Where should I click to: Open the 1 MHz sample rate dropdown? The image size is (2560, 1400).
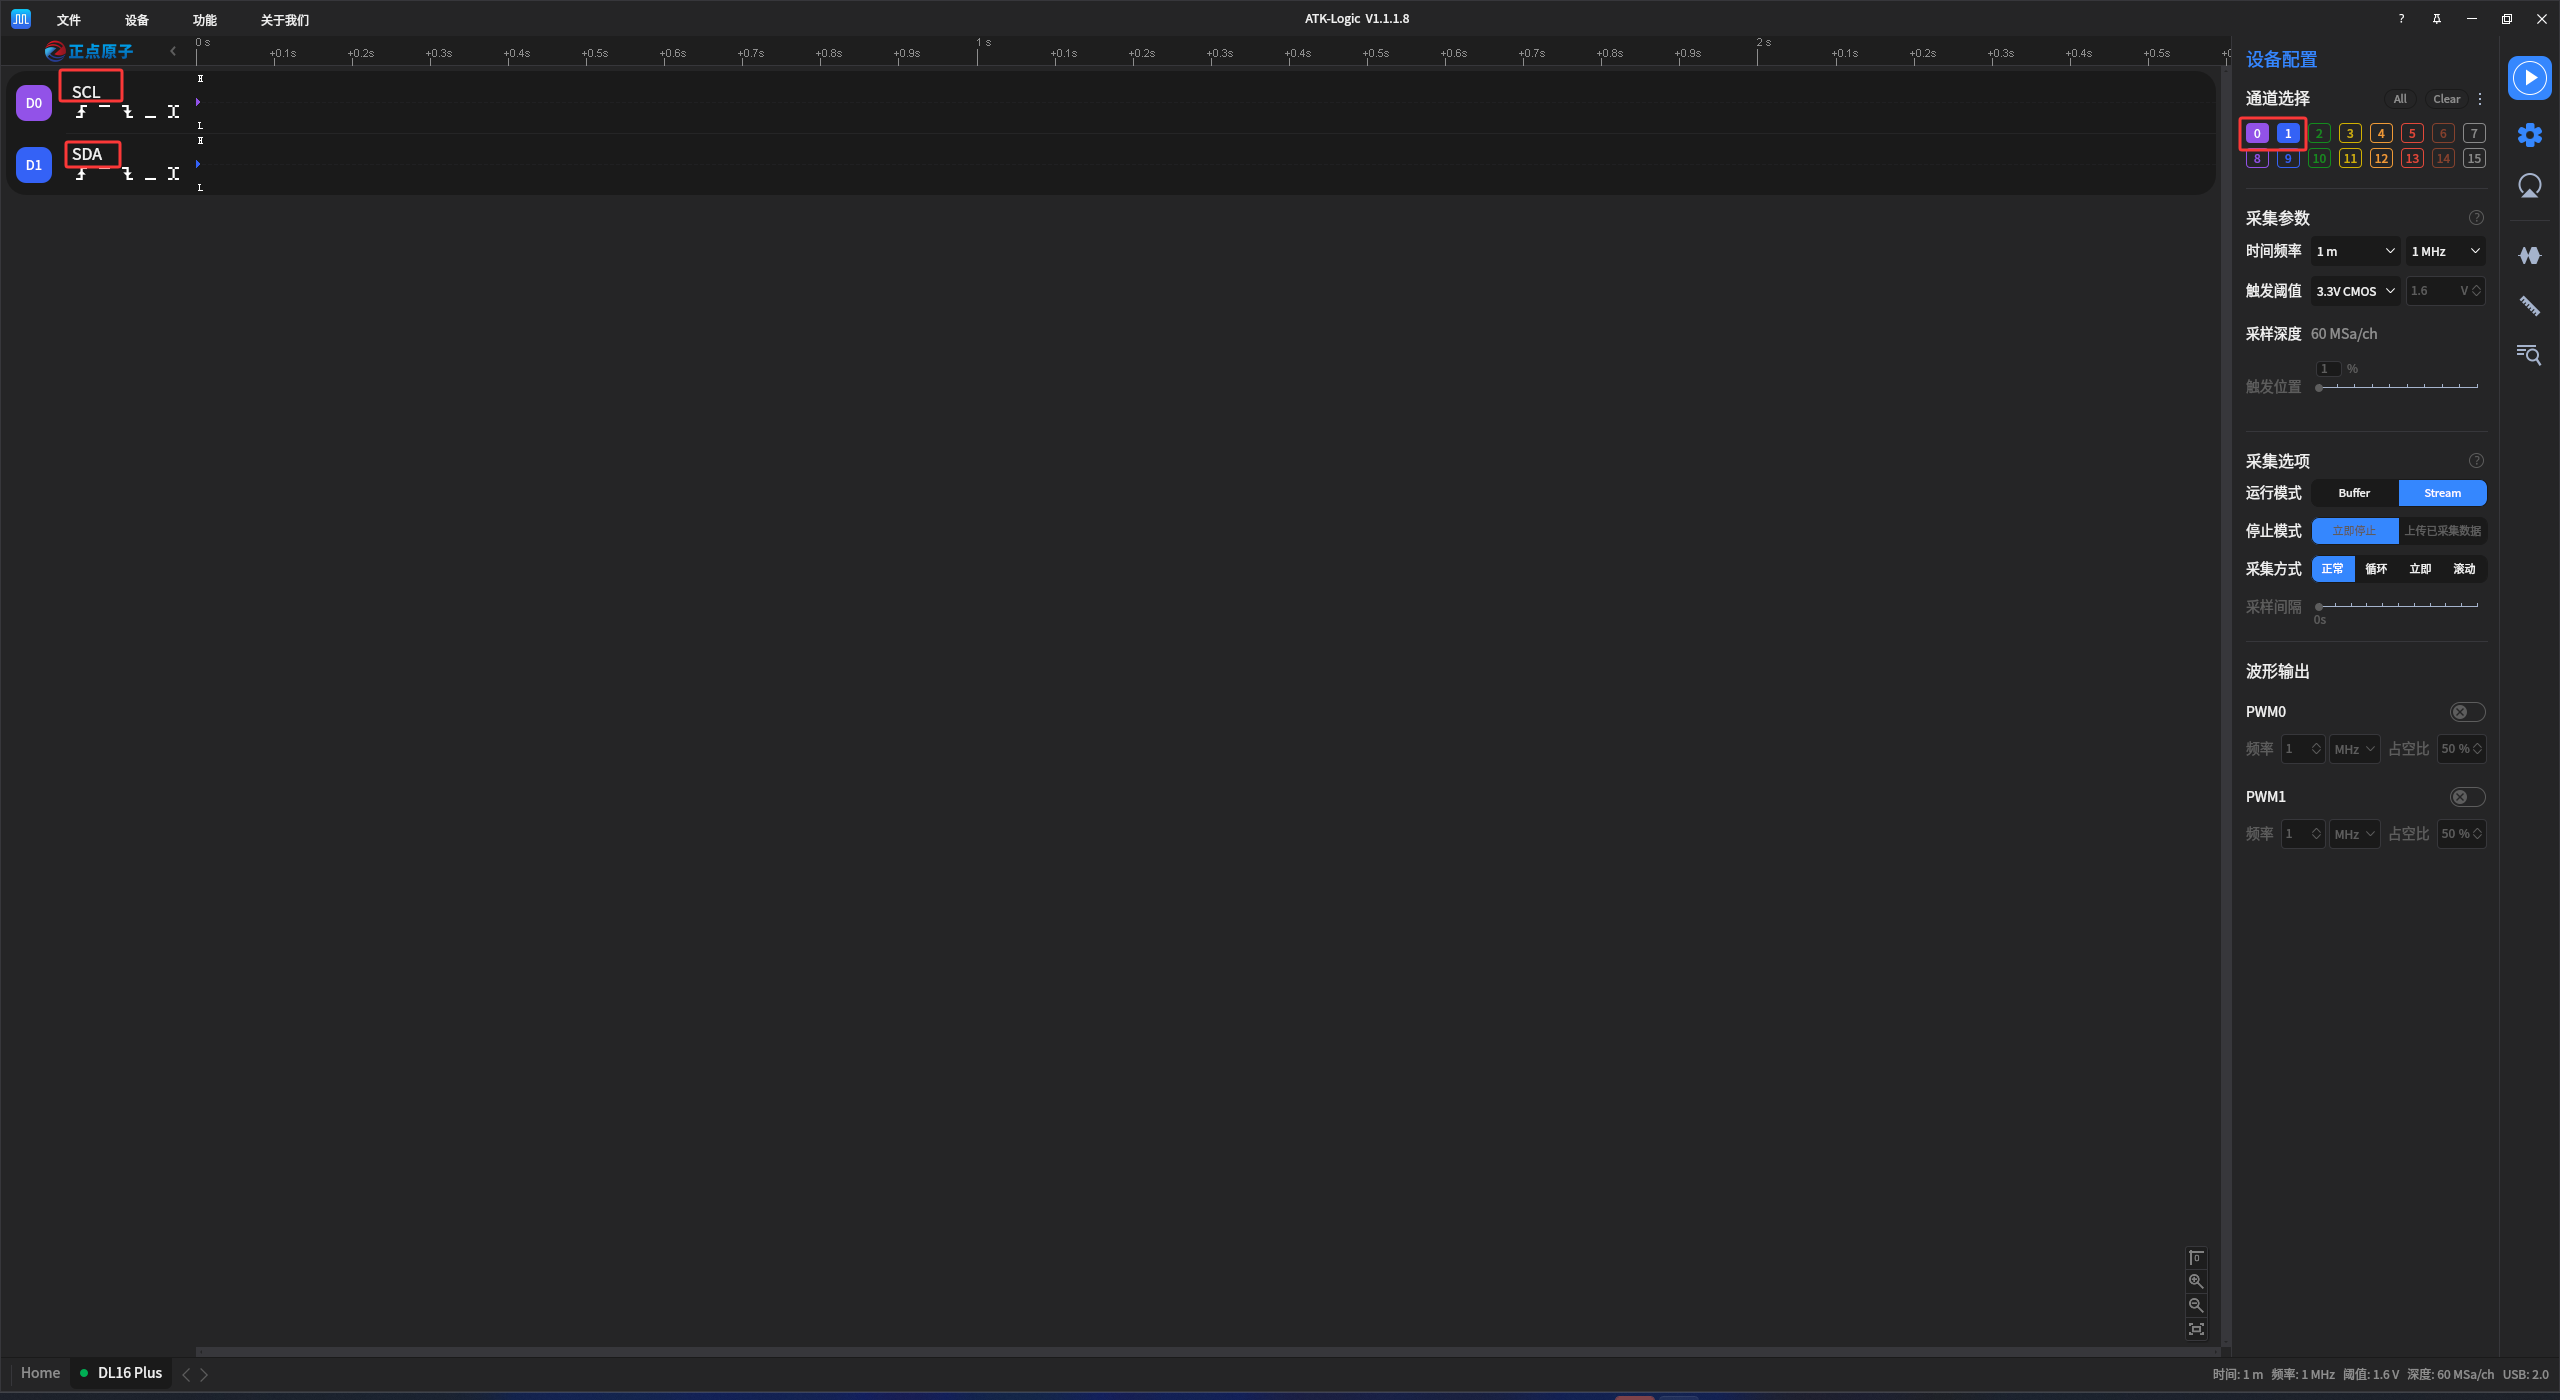[x=2445, y=251]
